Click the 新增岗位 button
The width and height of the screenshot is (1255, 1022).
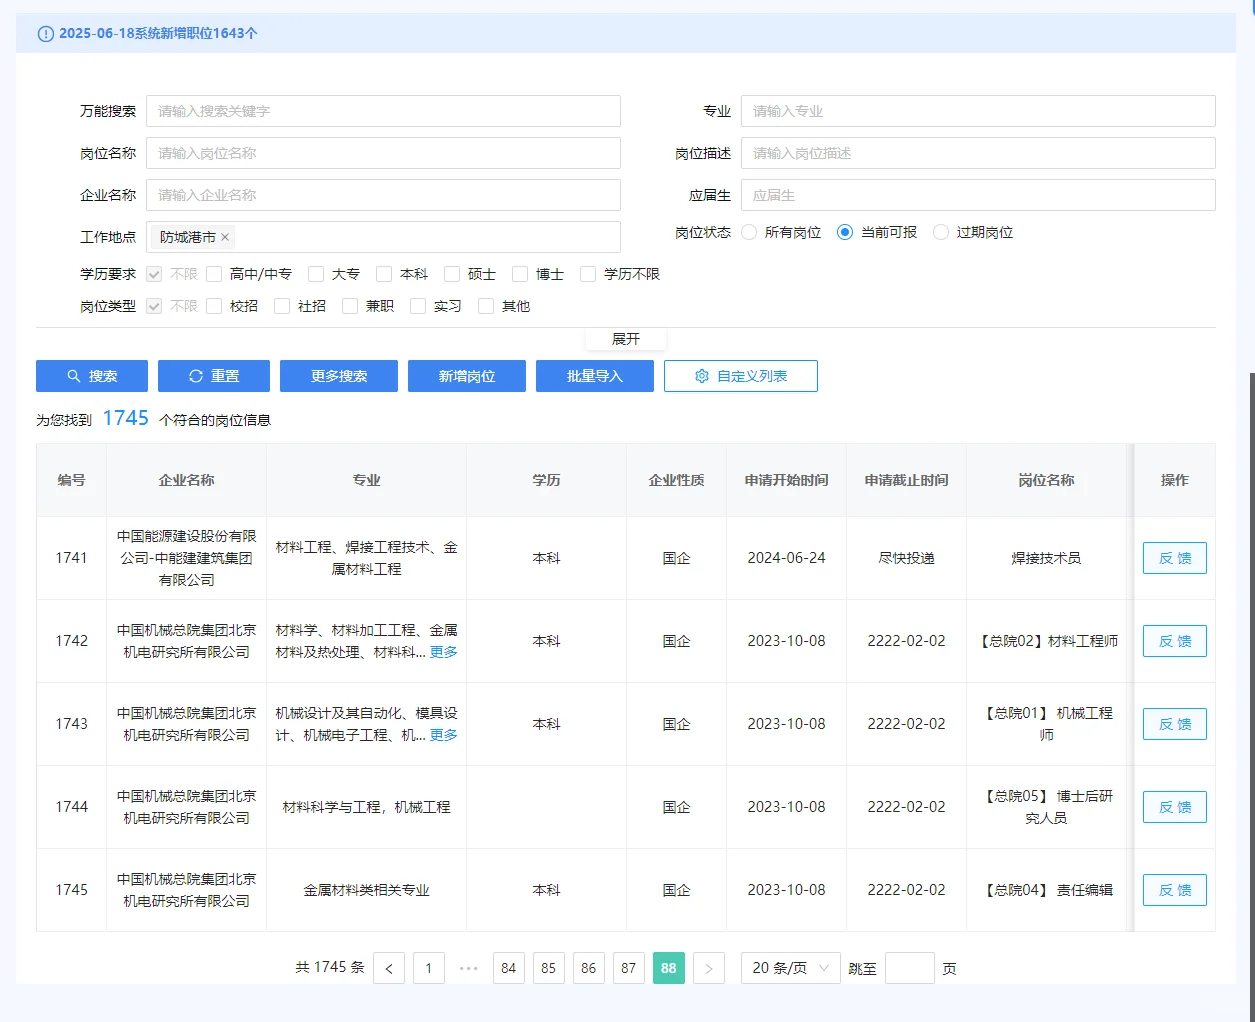pyautogui.click(x=467, y=376)
